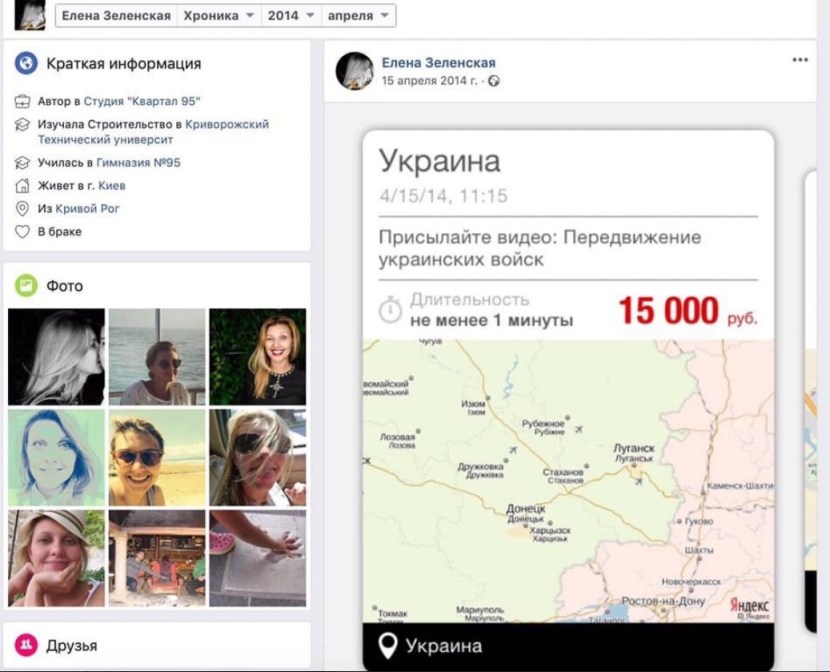Select the Елена Зеленская name tab in header
The width and height of the screenshot is (830, 672).
117,16
